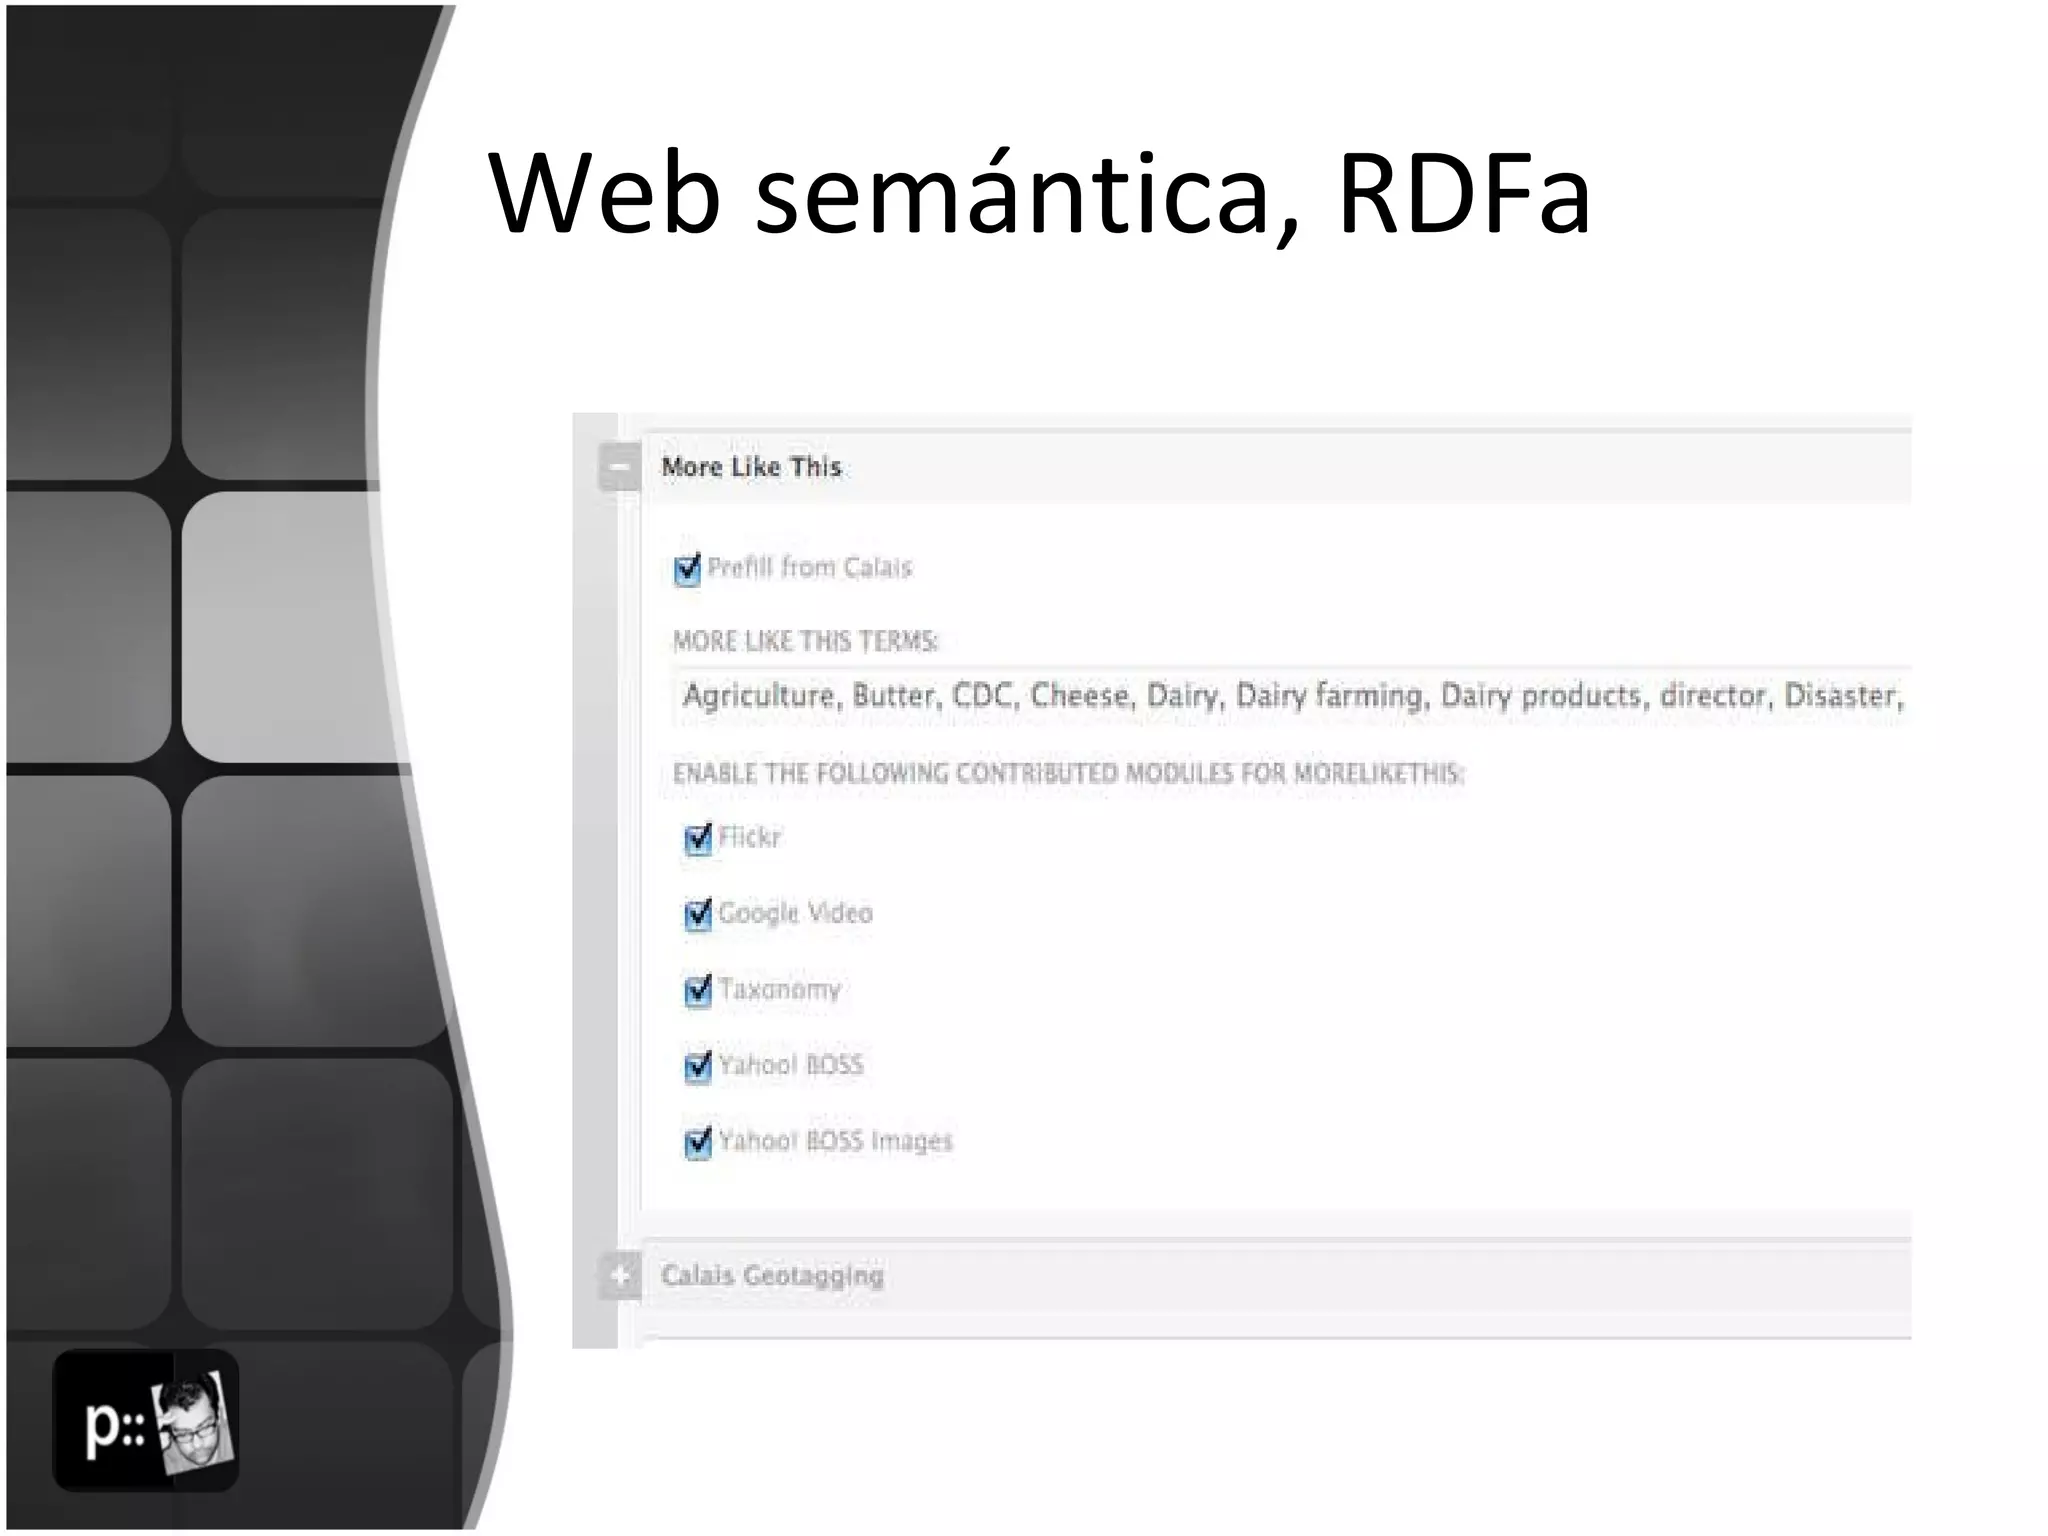Uncheck the Yahoo! BOSS Images checkbox
2048x1536 pixels.
click(x=698, y=1142)
